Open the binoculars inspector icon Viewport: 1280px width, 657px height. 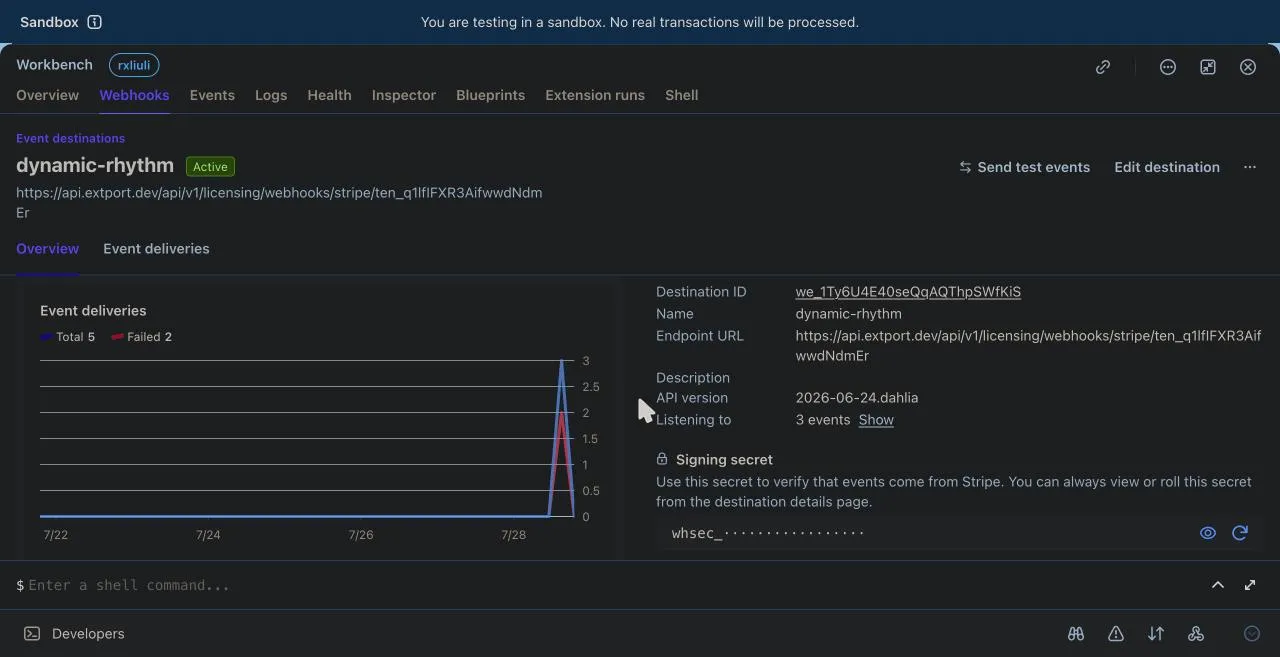pos(1076,634)
